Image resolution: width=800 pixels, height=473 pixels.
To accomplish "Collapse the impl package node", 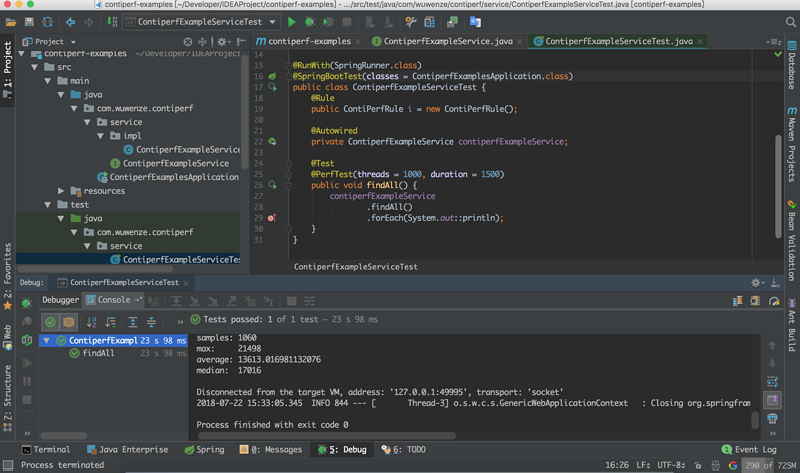I will [101, 136].
